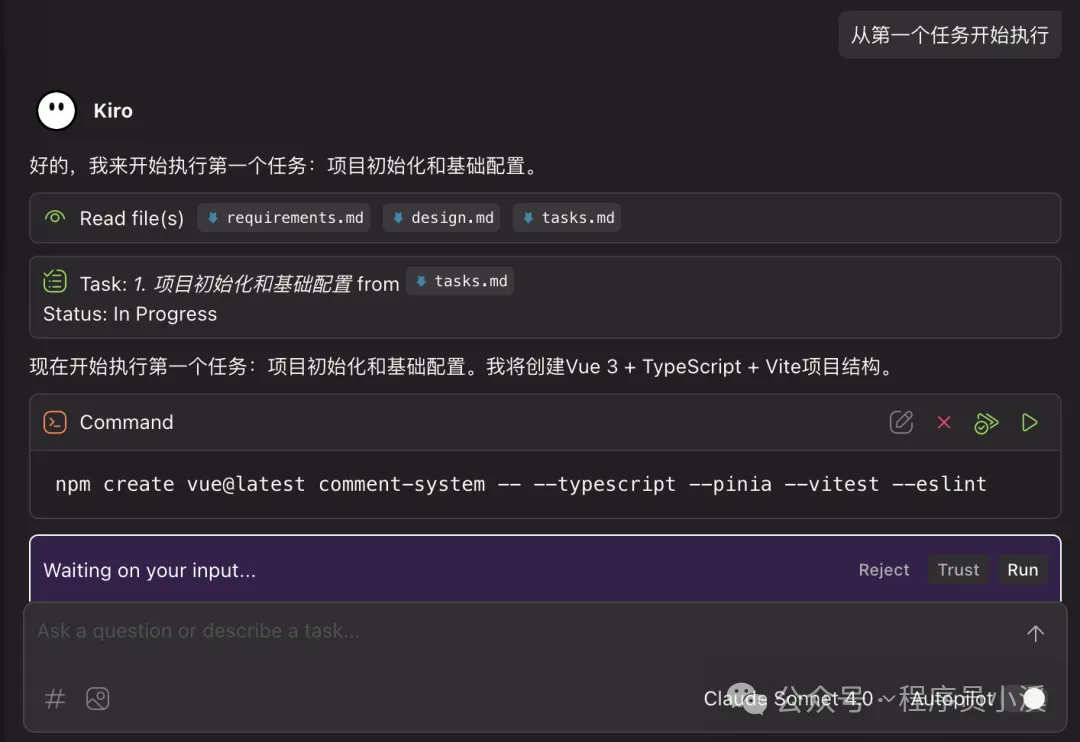The height and width of the screenshot is (742, 1080).
Task: Reject the waiting command
Action: click(883, 569)
